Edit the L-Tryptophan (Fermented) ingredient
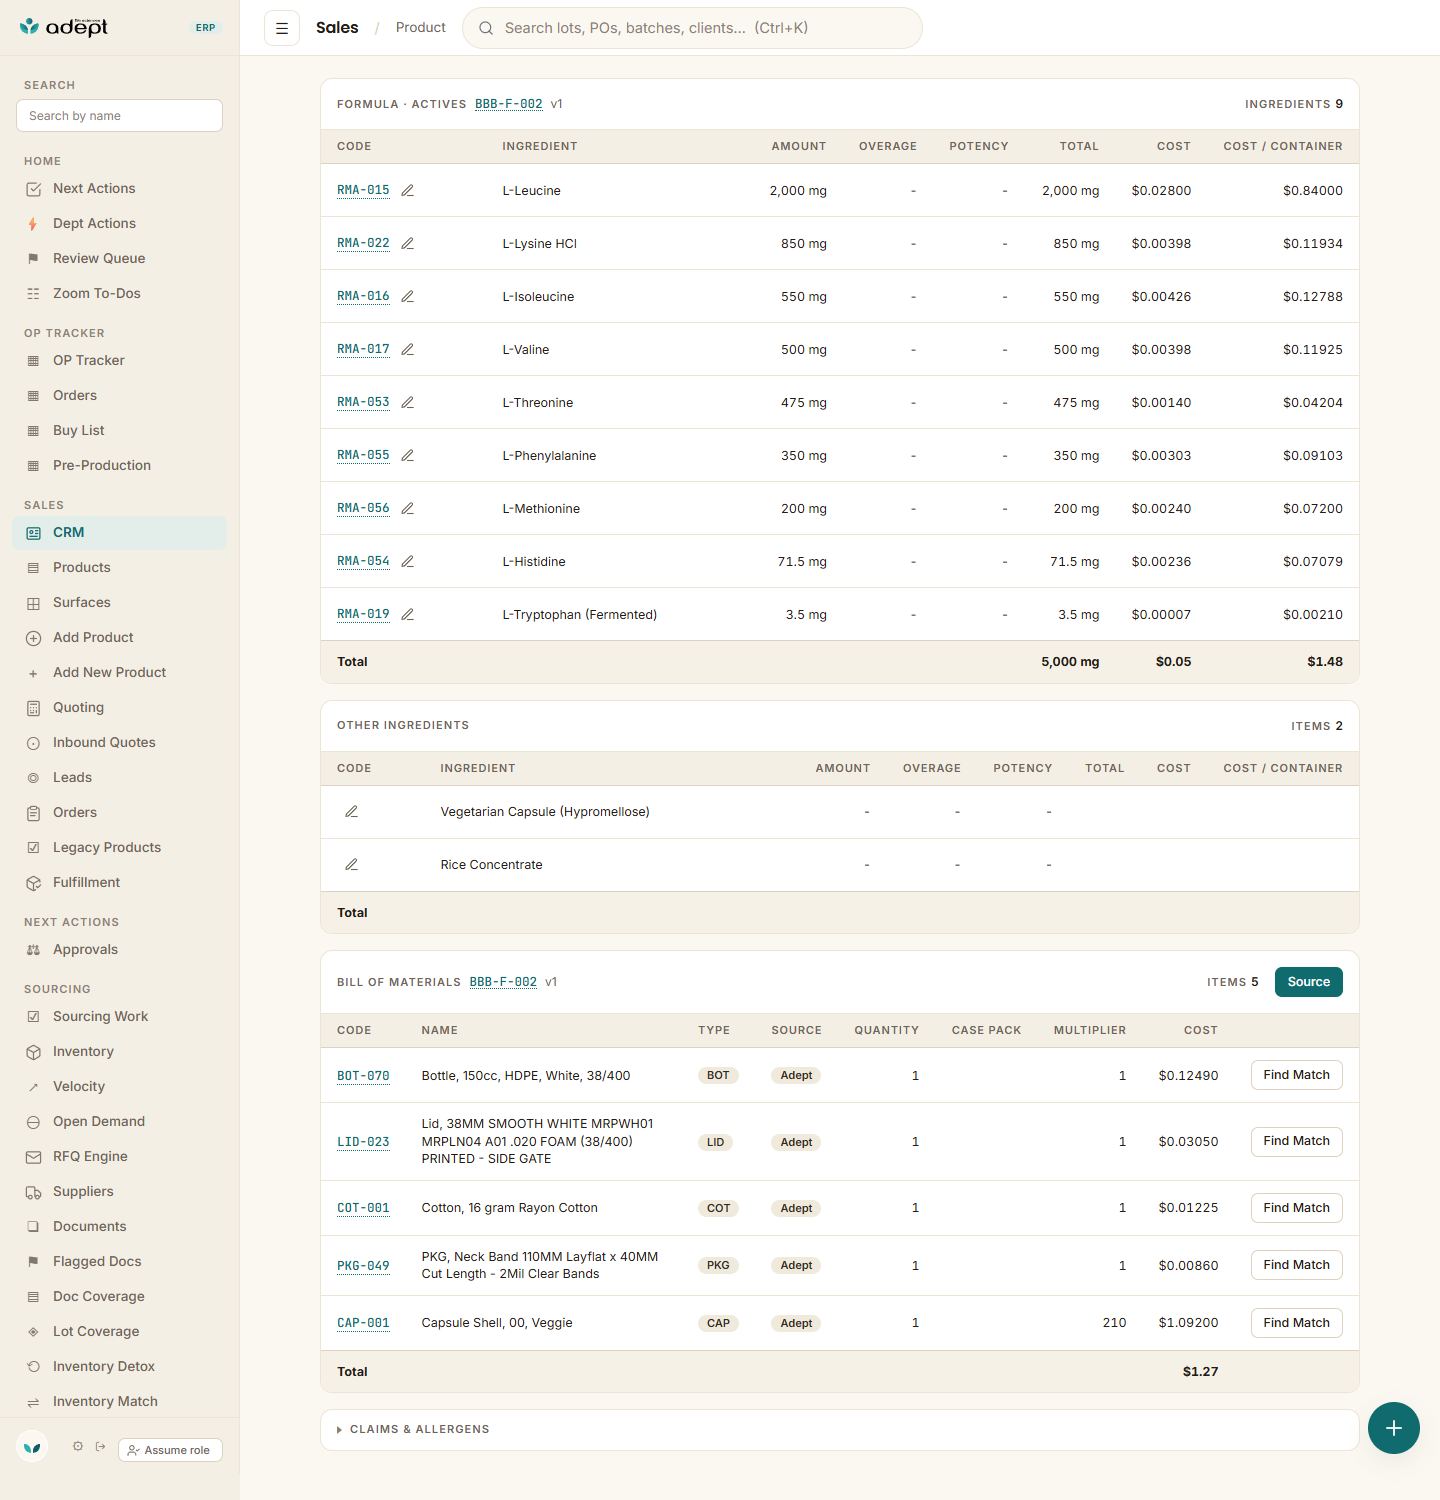Screen dimensions: 1440x1500 coord(408,614)
